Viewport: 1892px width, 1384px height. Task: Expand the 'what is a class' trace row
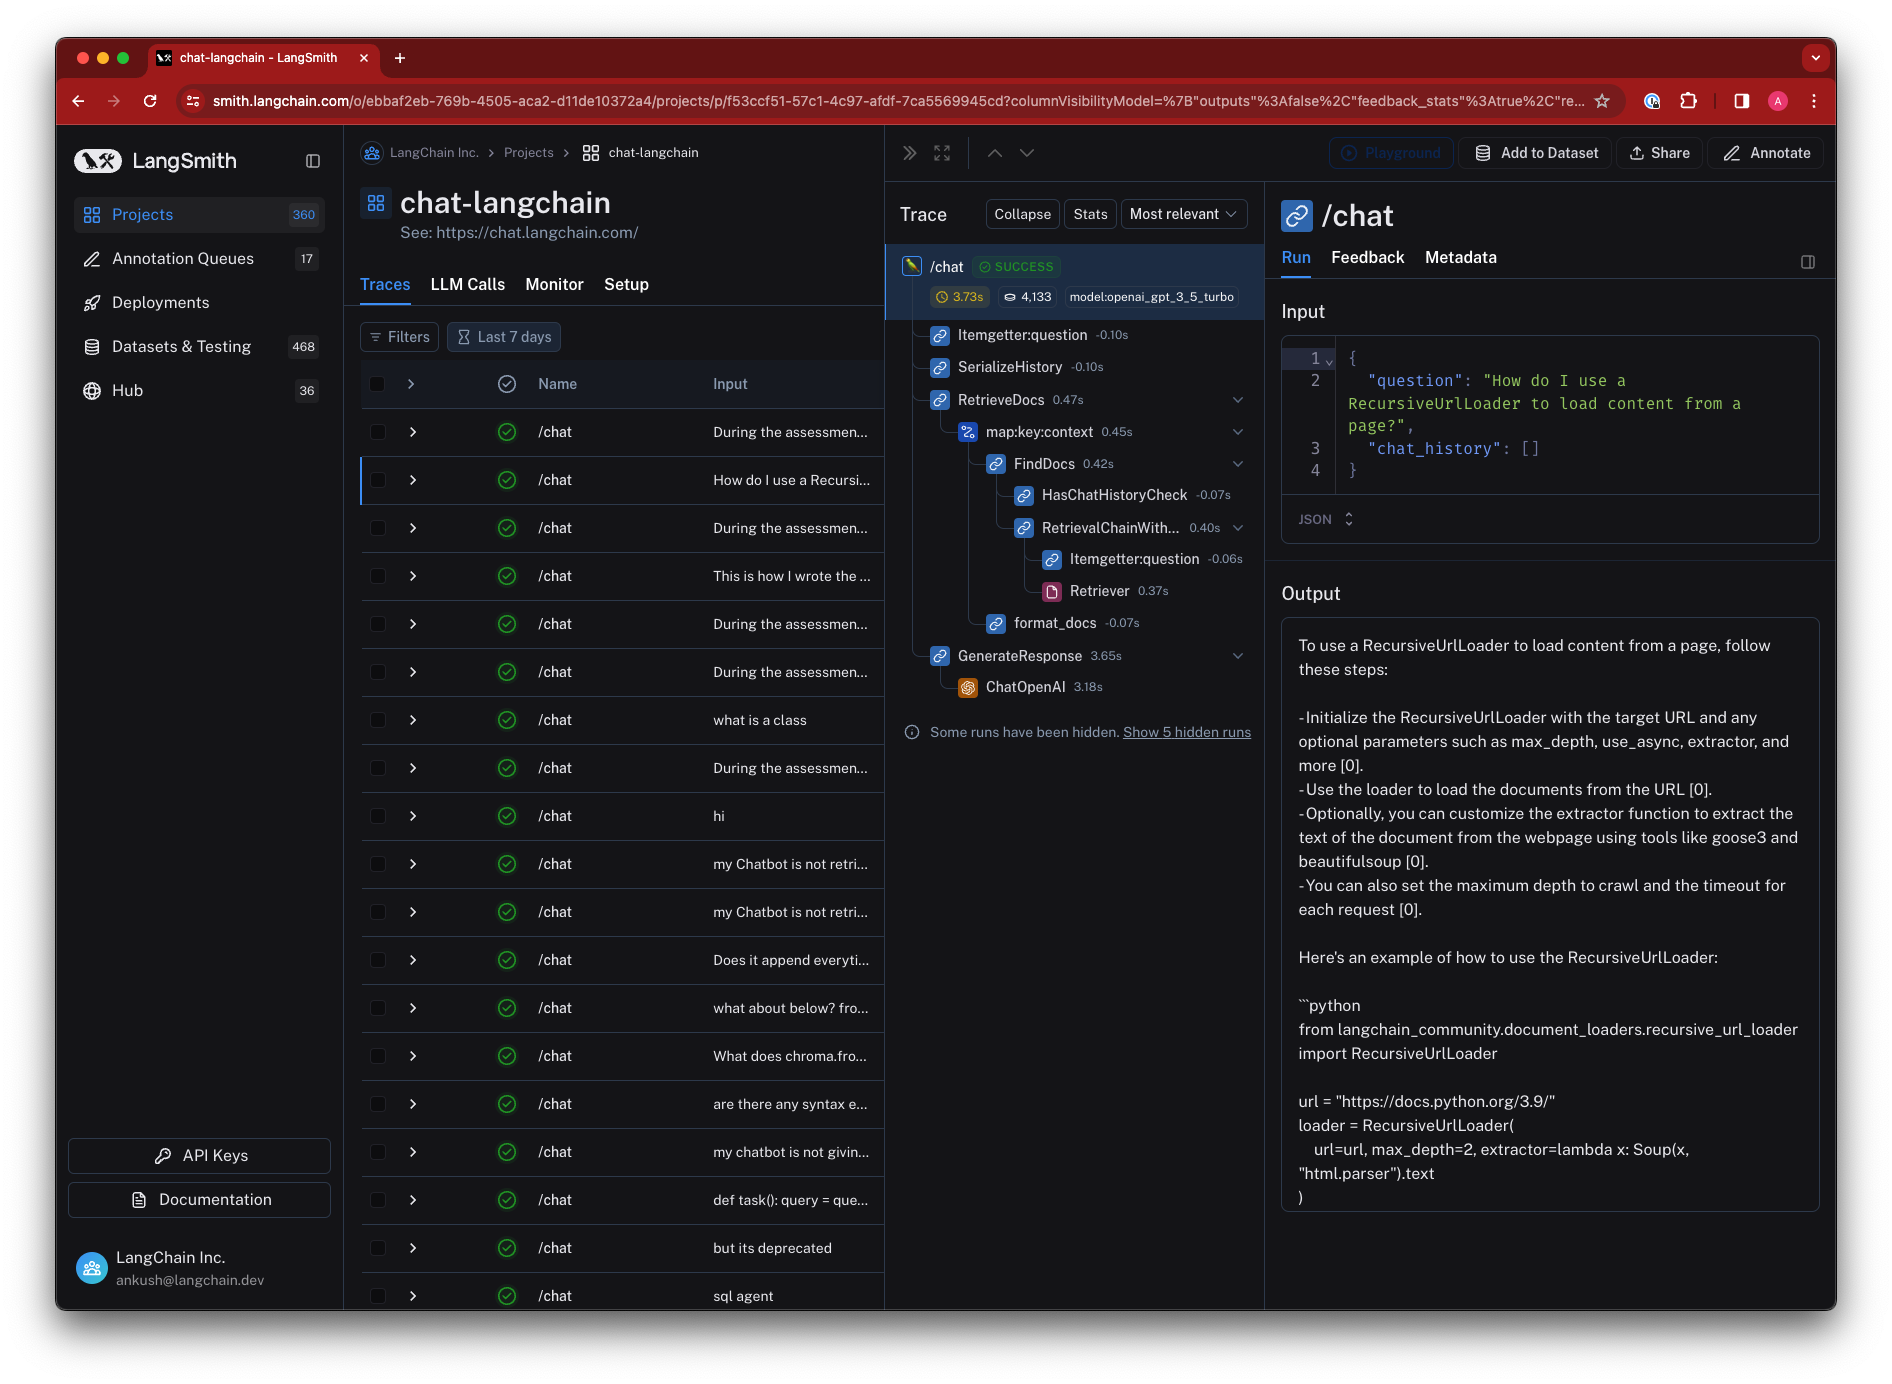click(412, 720)
